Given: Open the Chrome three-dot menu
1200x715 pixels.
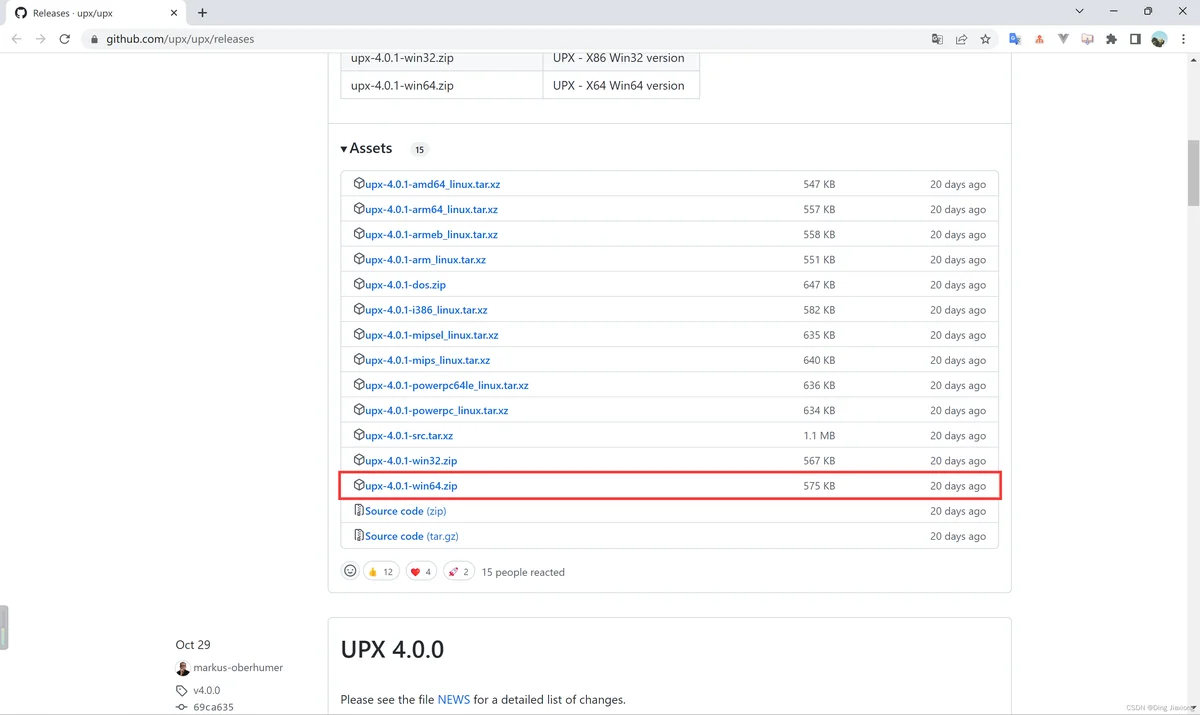Looking at the screenshot, I should 1183,39.
